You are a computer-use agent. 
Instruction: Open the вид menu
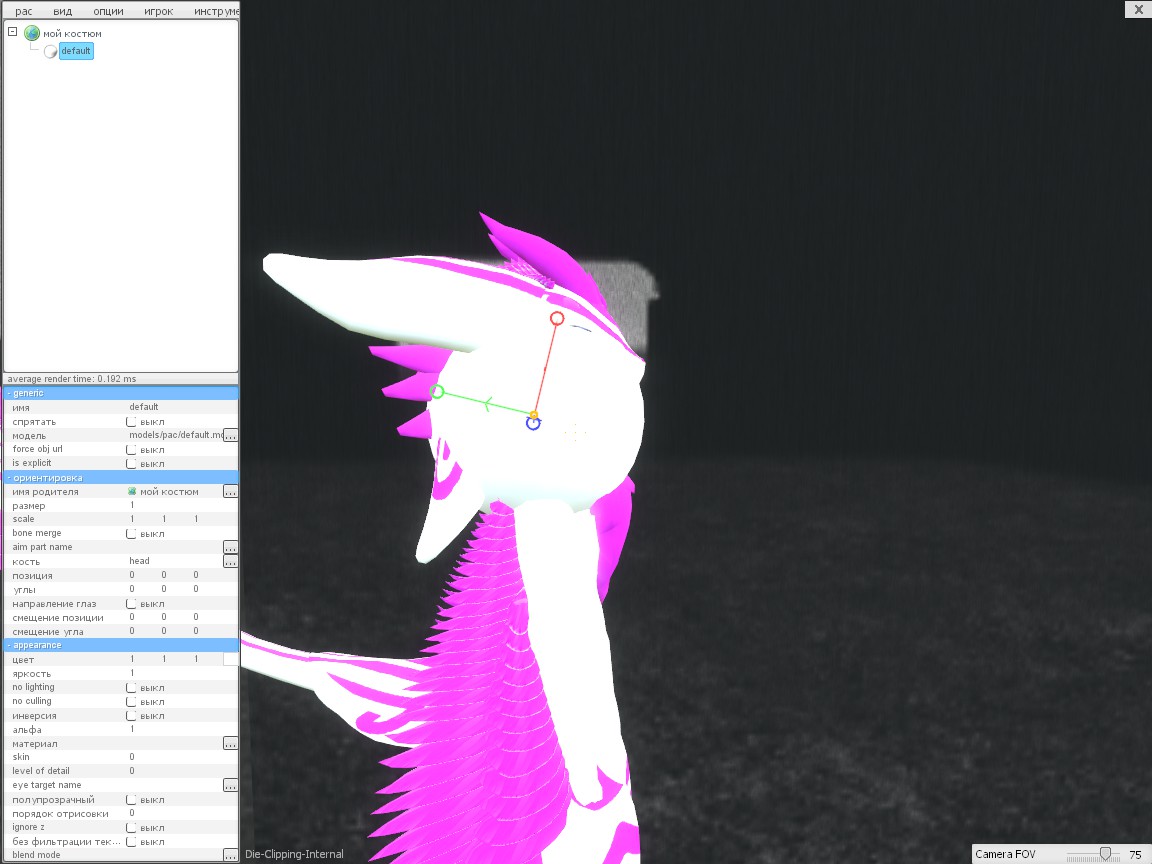tap(62, 11)
